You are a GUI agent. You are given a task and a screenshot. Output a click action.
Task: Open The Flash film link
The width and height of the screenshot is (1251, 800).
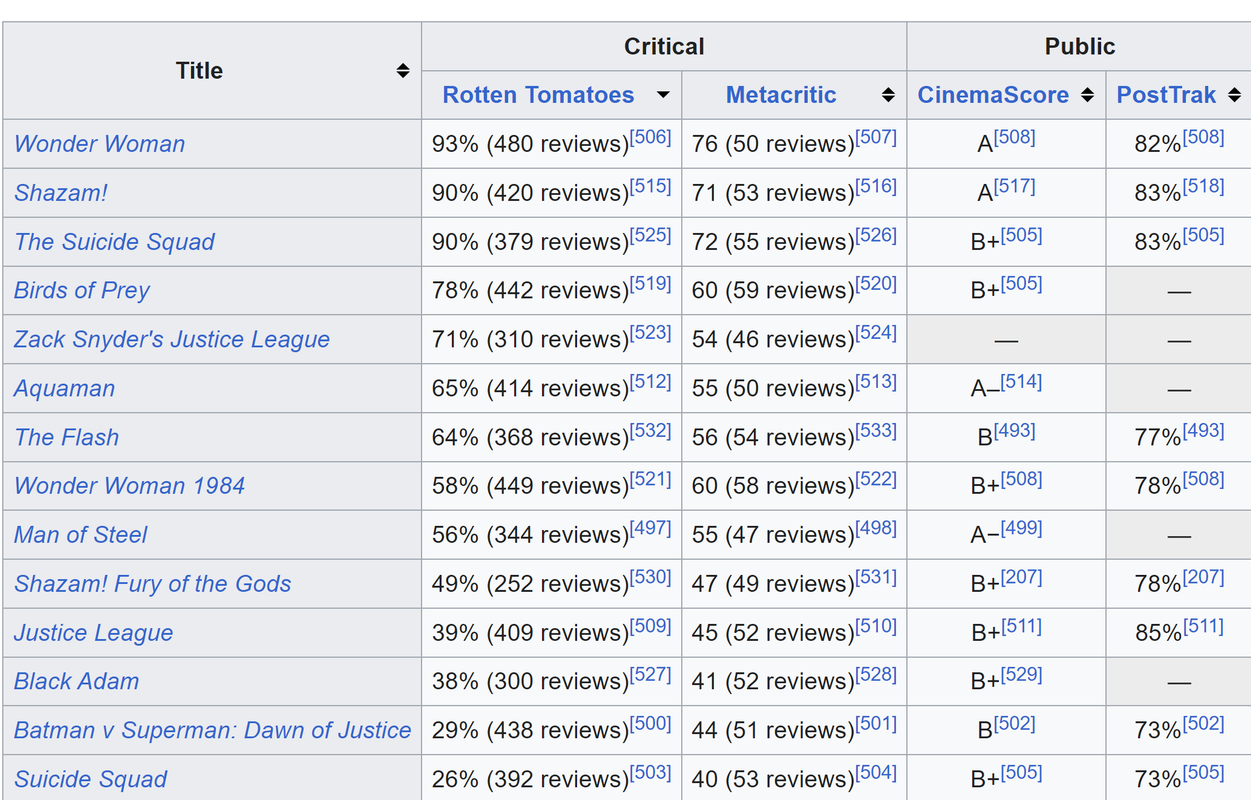66,438
